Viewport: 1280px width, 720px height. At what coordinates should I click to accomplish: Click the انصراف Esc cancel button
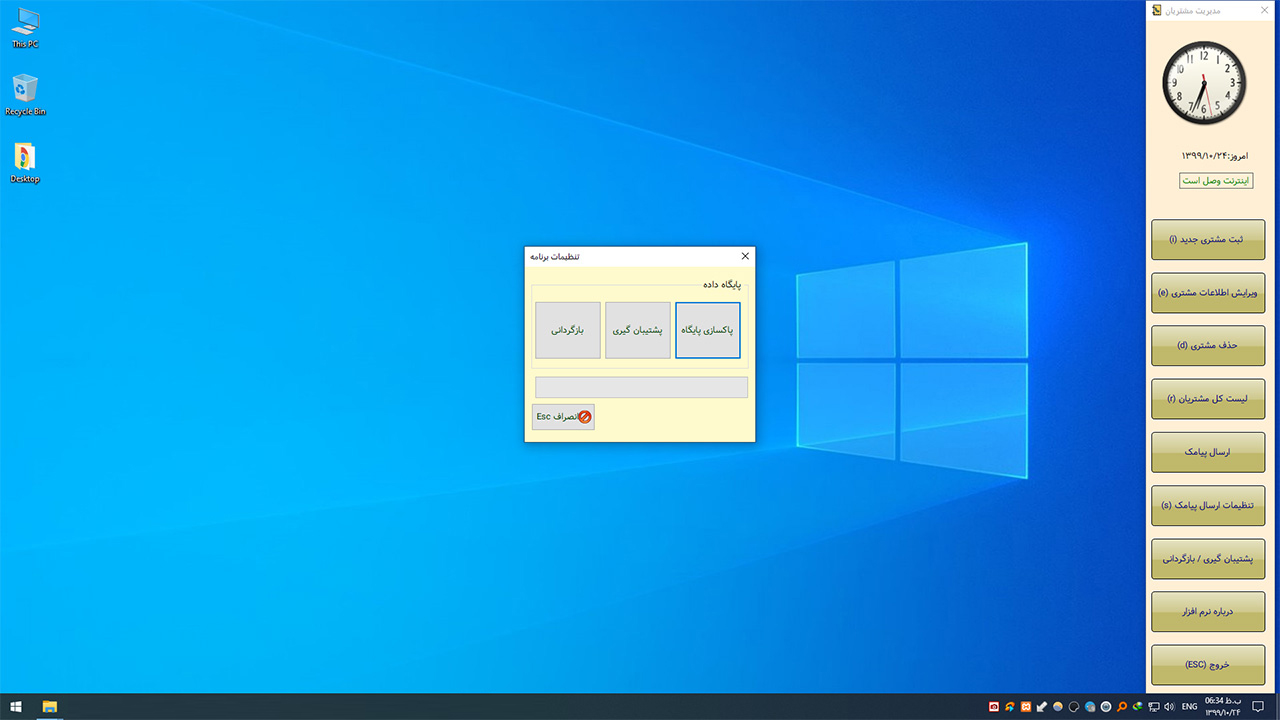point(563,417)
